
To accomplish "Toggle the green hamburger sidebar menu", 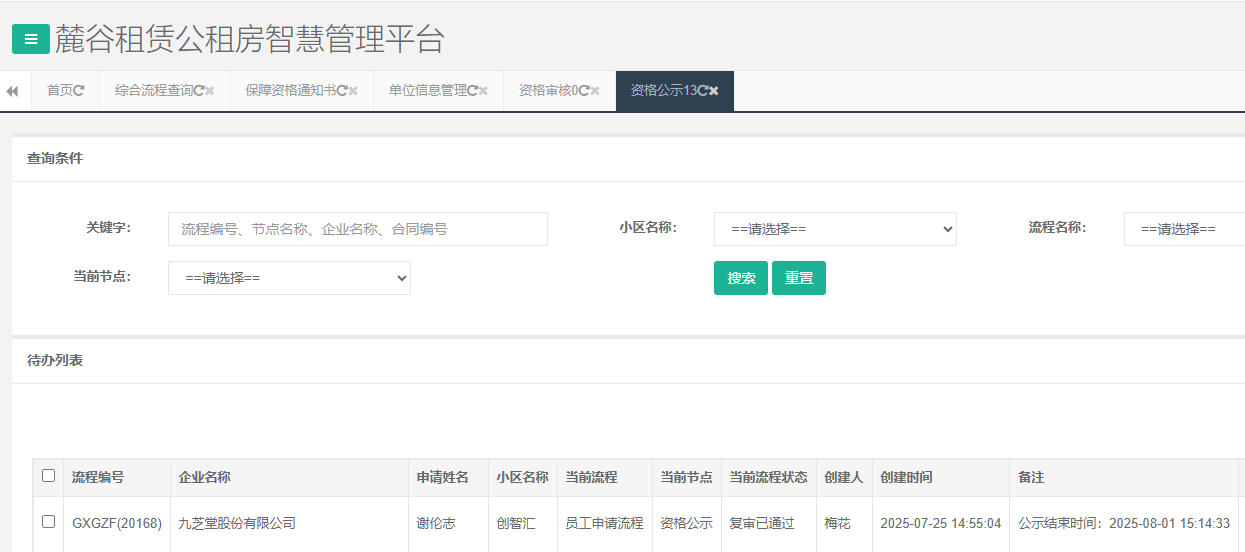I will click(x=31, y=39).
